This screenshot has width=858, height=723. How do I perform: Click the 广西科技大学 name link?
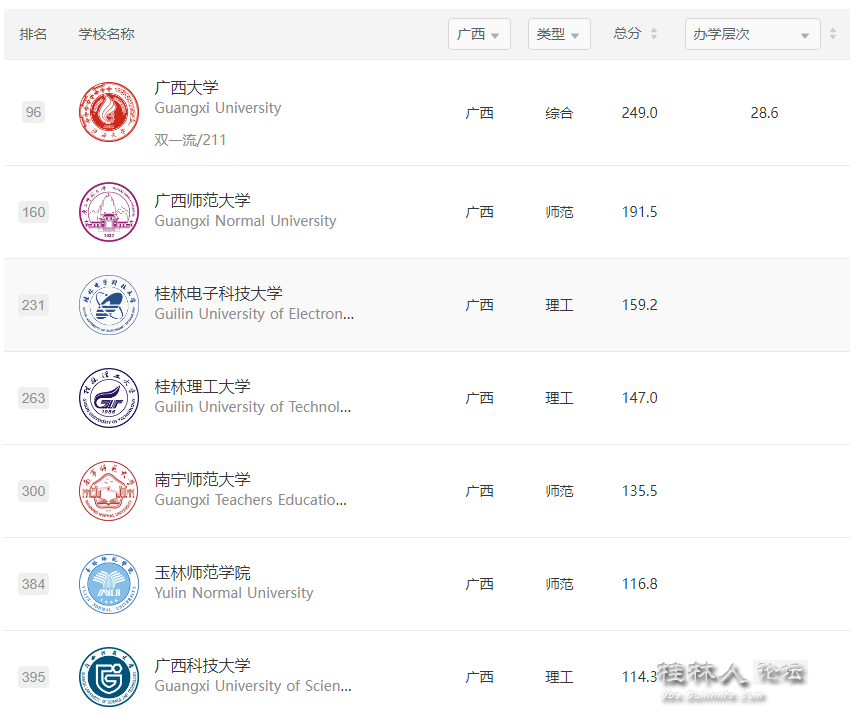(x=202, y=666)
